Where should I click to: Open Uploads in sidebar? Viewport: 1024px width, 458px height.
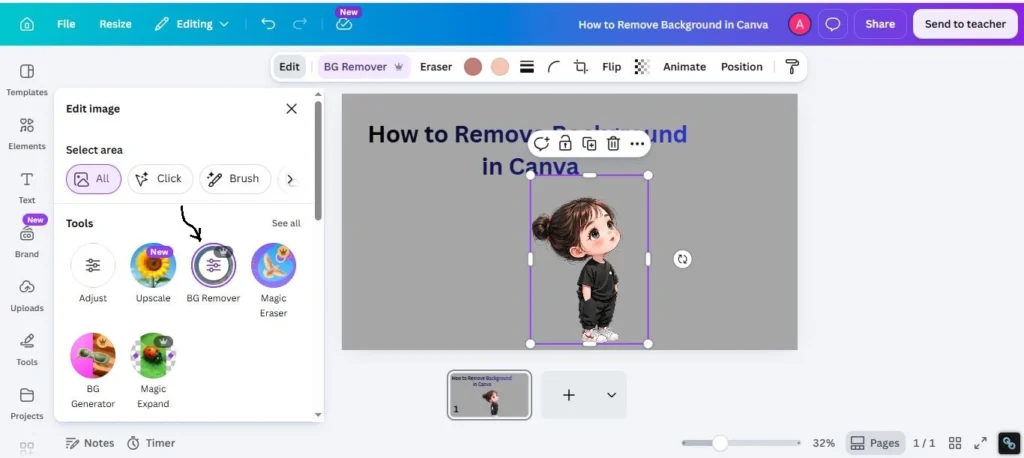pos(27,296)
